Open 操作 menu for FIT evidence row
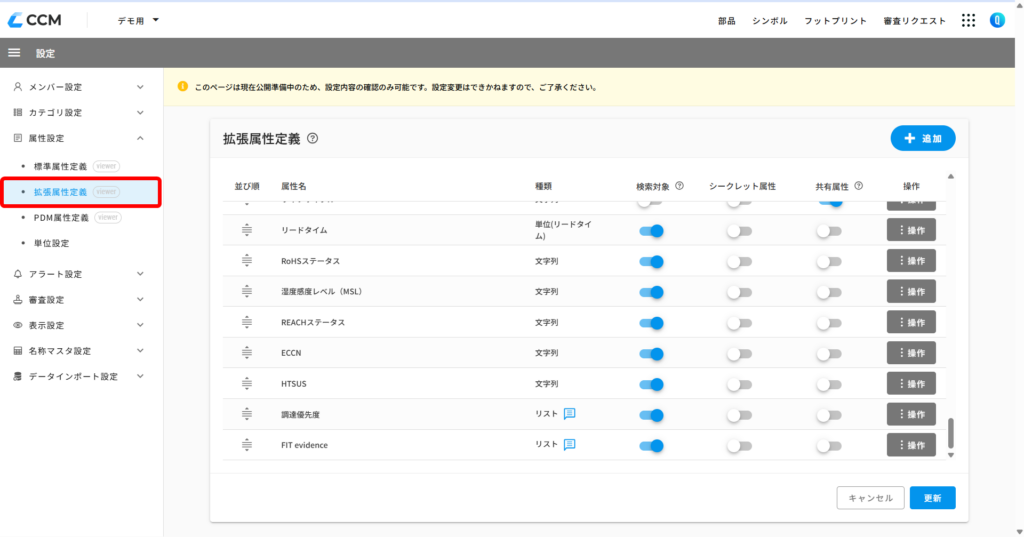This screenshot has height=537, width=1024. point(911,445)
